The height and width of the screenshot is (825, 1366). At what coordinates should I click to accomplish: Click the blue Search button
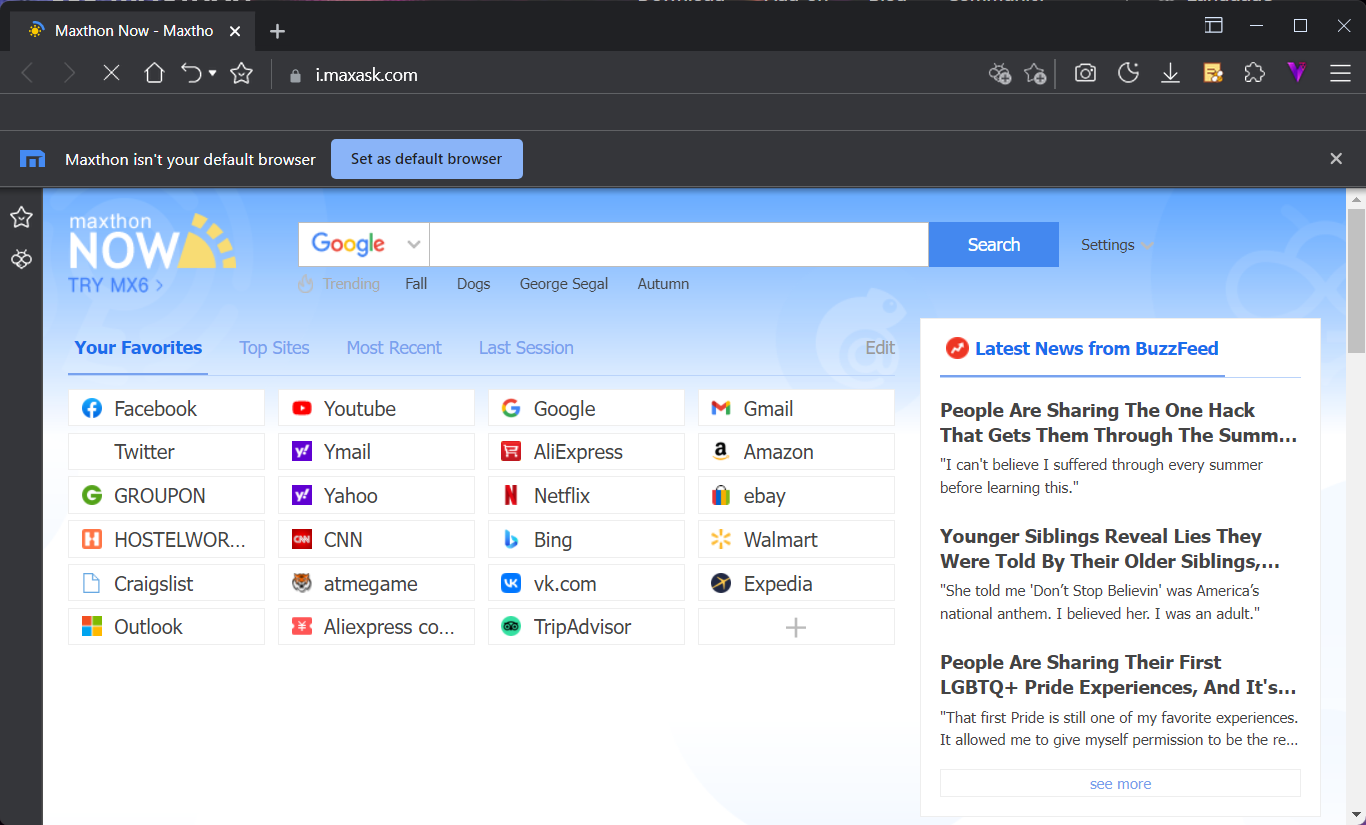click(994, 244)
